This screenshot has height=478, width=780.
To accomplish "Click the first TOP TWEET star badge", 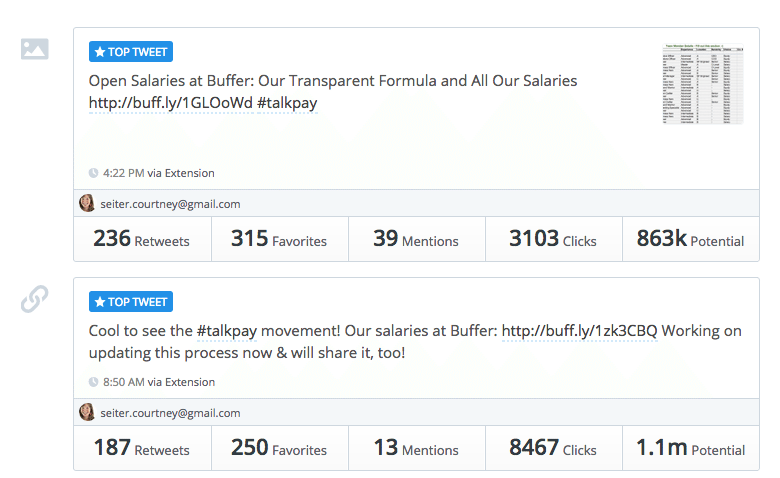I will point(131,52).
